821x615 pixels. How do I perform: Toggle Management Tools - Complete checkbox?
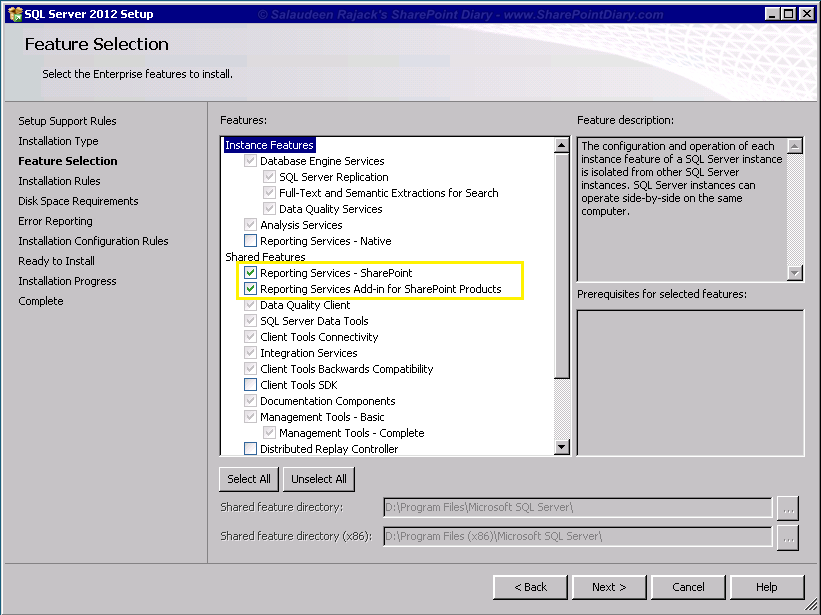(x=269, y=433)
